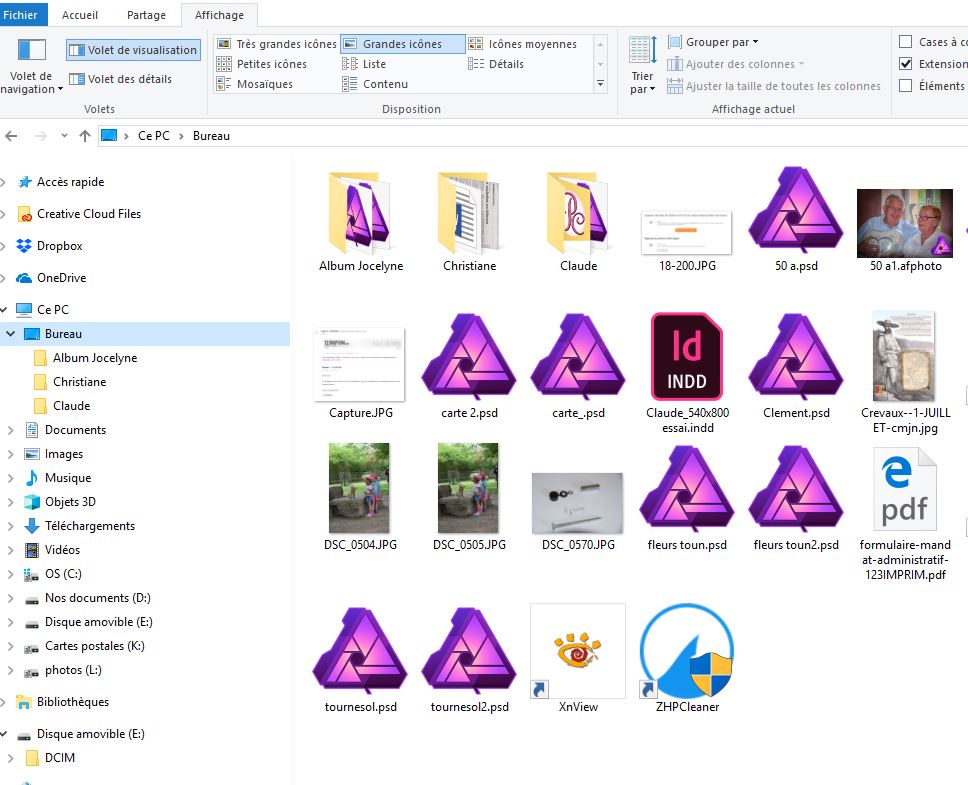Select the DSC_0504.JPG photo
Viewport: 968px width, 785px height.
click(x=359, y=488)
